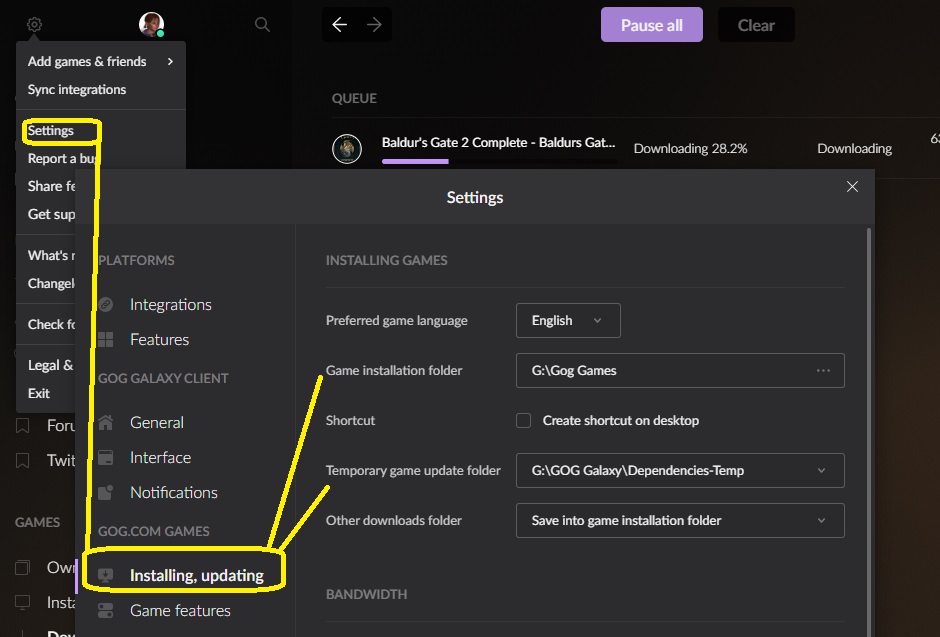This screenshot has width=940, height=637.
Task: Click the Integrations link icon
Action: click(x=106, y=304)
